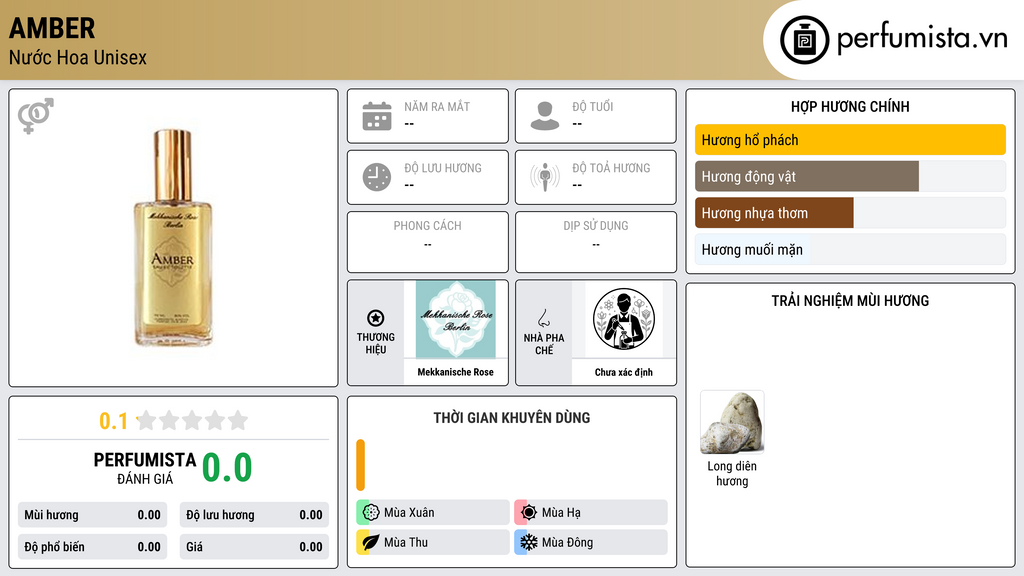The height and width of the screenshot is (576, 1024).
Task: Open the Long diên hương ambergris image
Action: (x=732, y=422)
